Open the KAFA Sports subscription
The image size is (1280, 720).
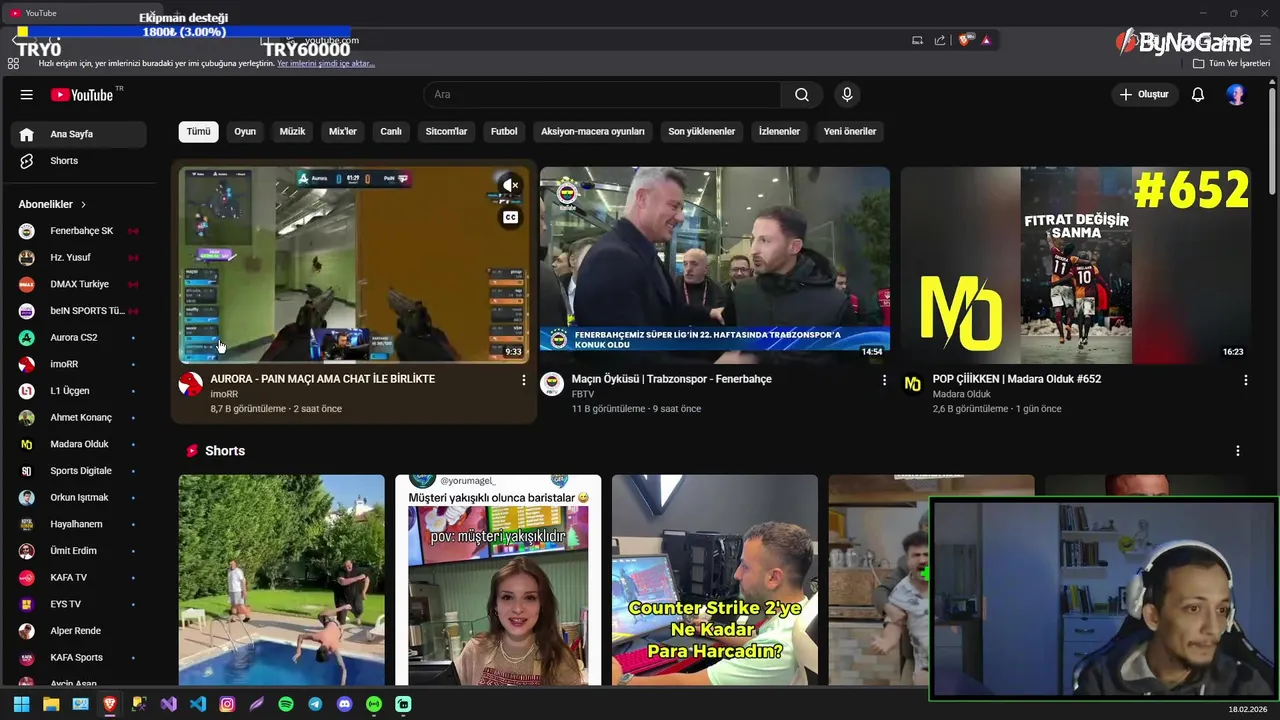(79, 658)
